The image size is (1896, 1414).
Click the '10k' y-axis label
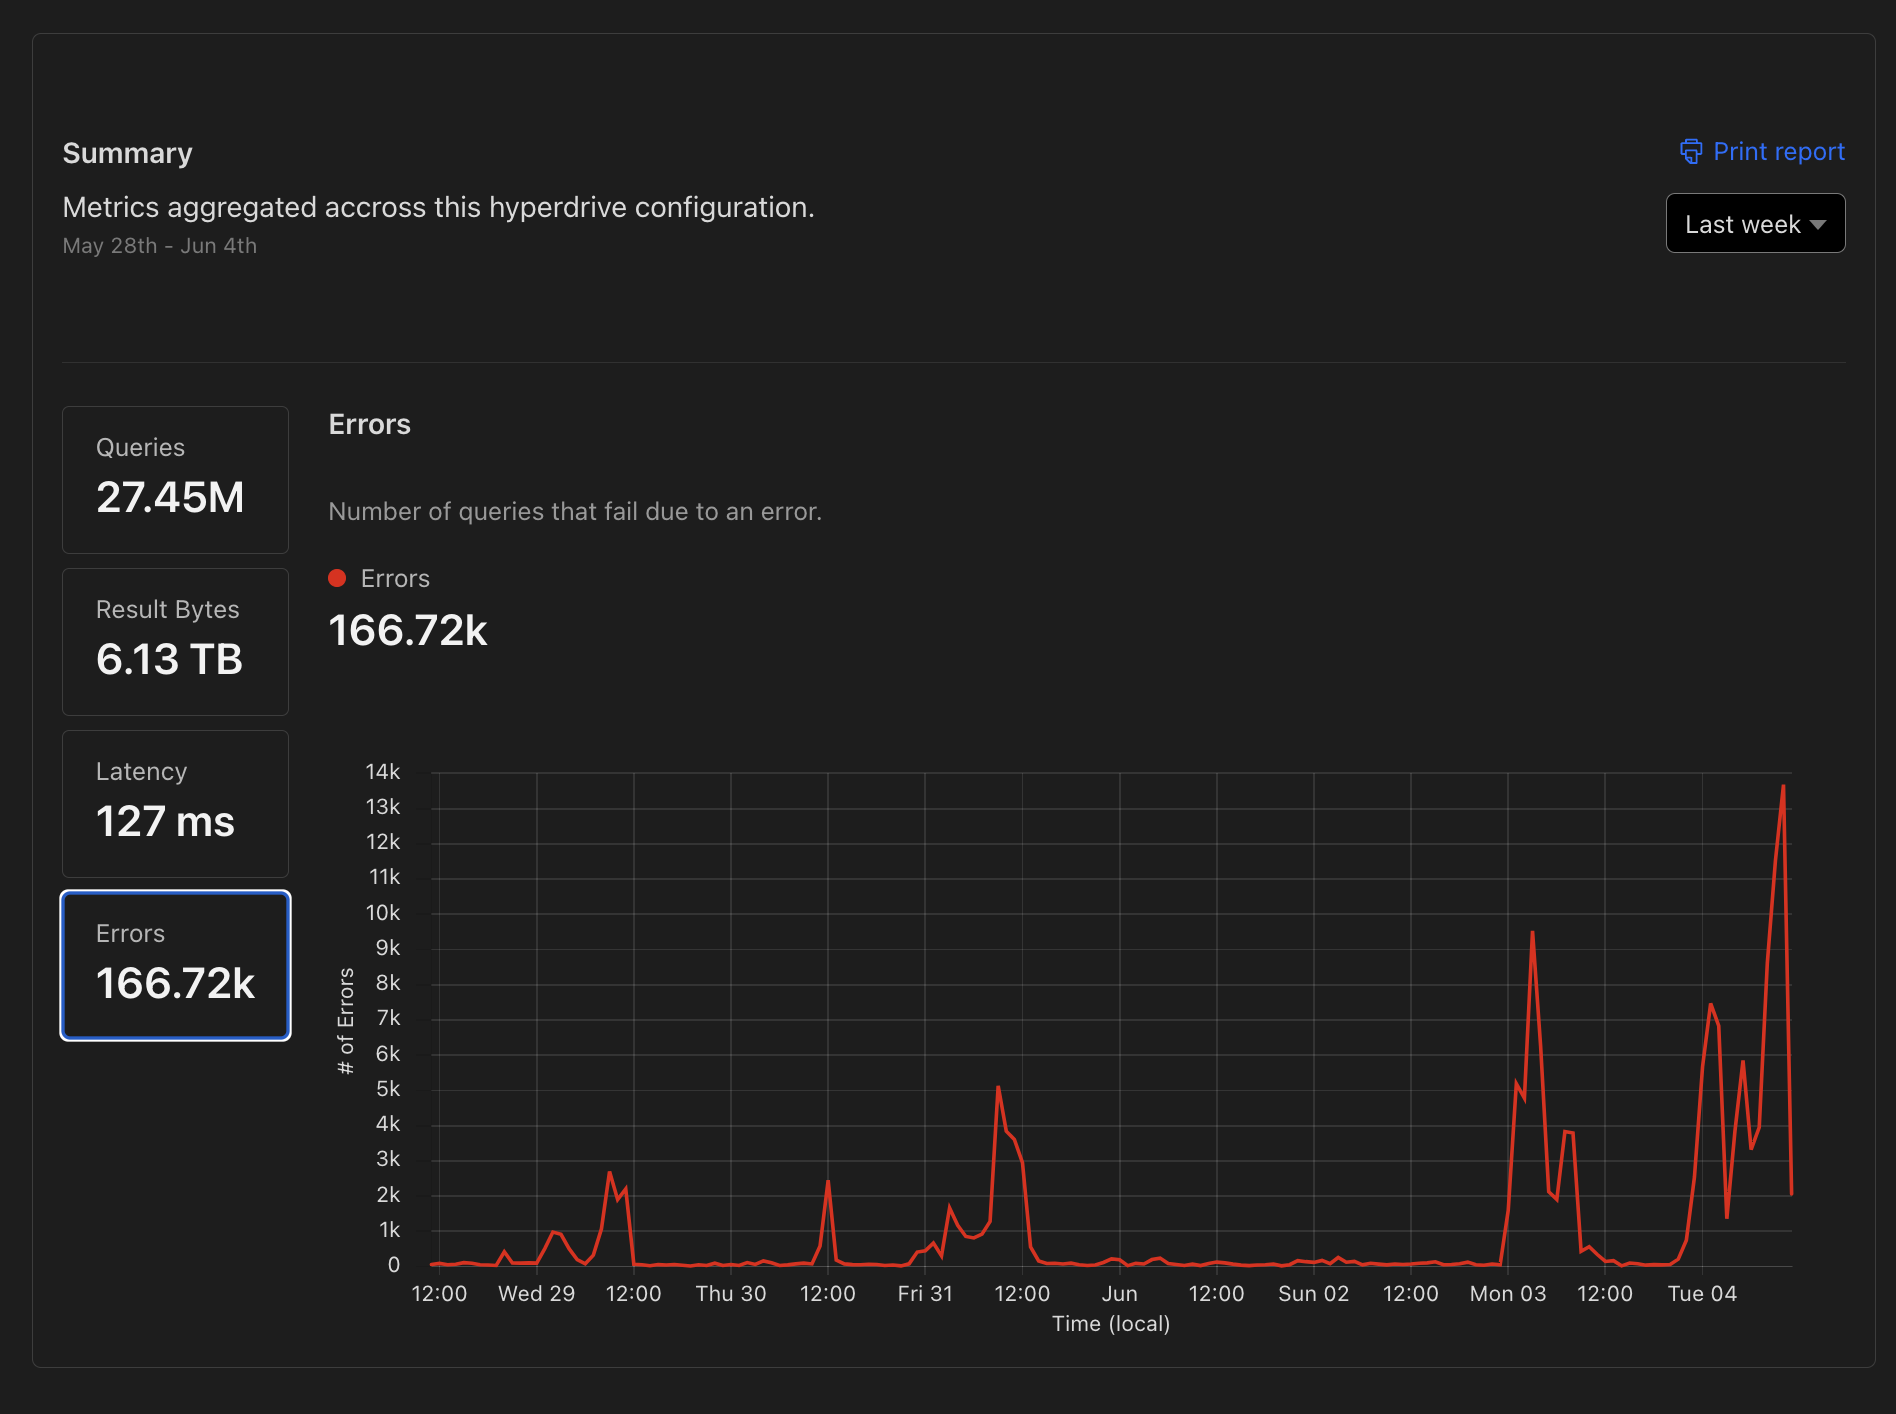pyautogui.click(x=383, y=912)
